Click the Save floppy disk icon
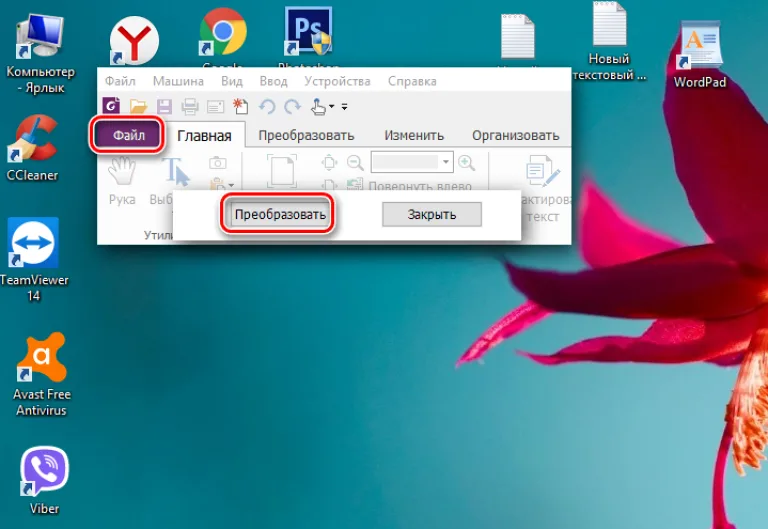The image size is (768, 529). [164, 106]
